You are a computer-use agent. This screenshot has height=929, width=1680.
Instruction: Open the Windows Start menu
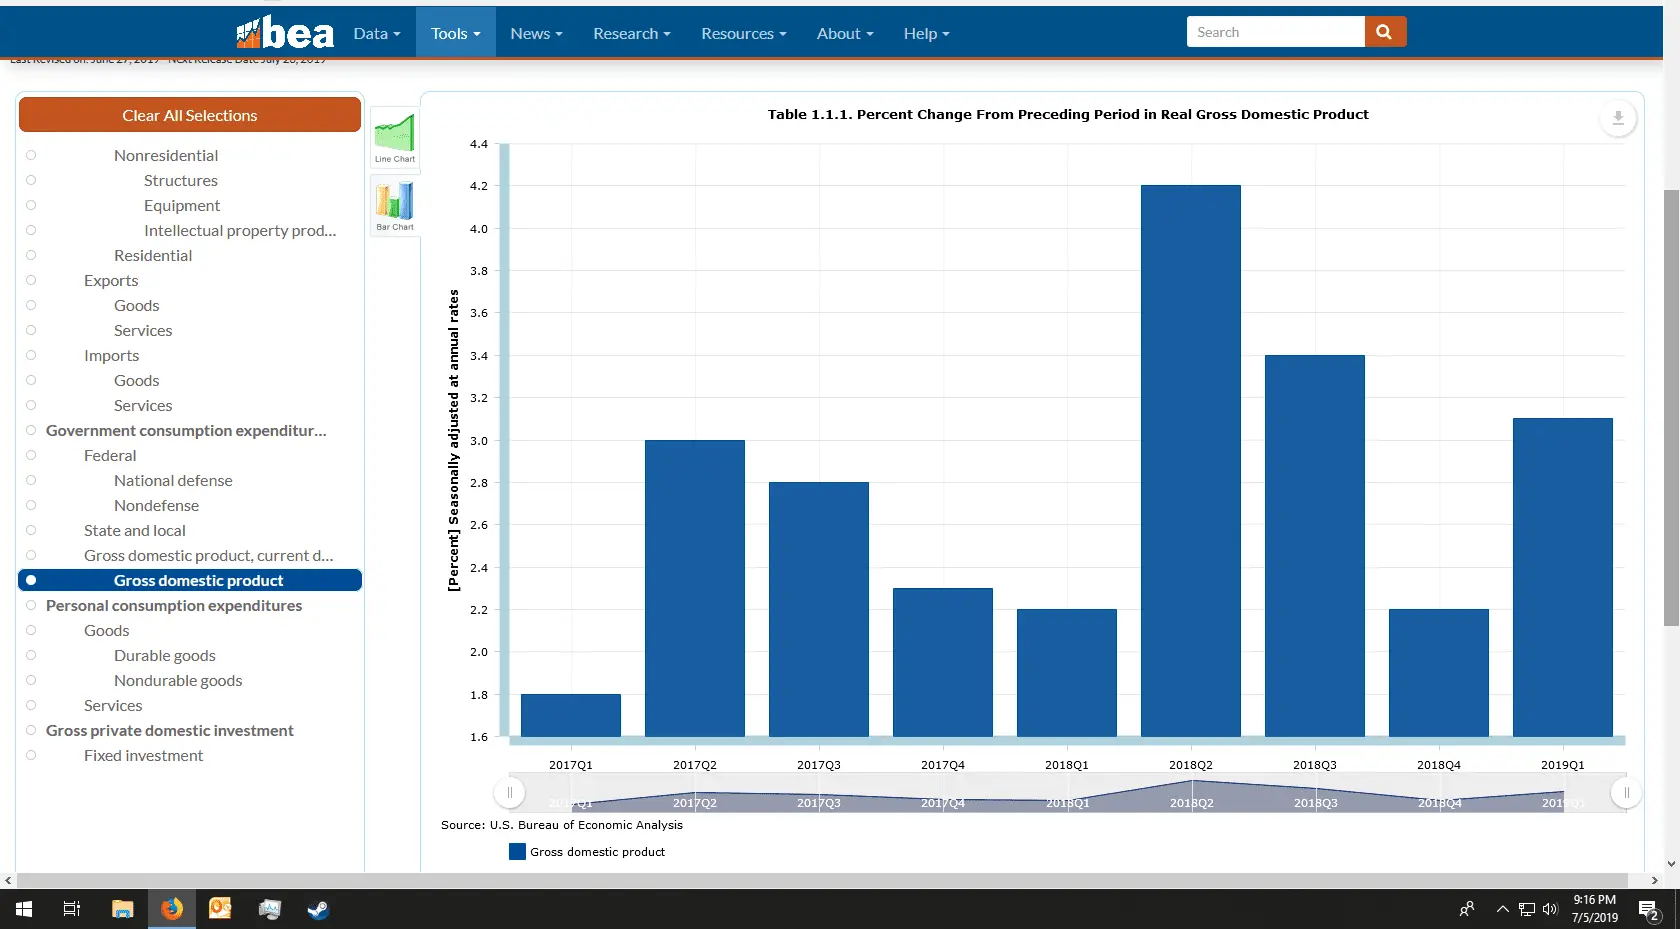tap(24, 909)
